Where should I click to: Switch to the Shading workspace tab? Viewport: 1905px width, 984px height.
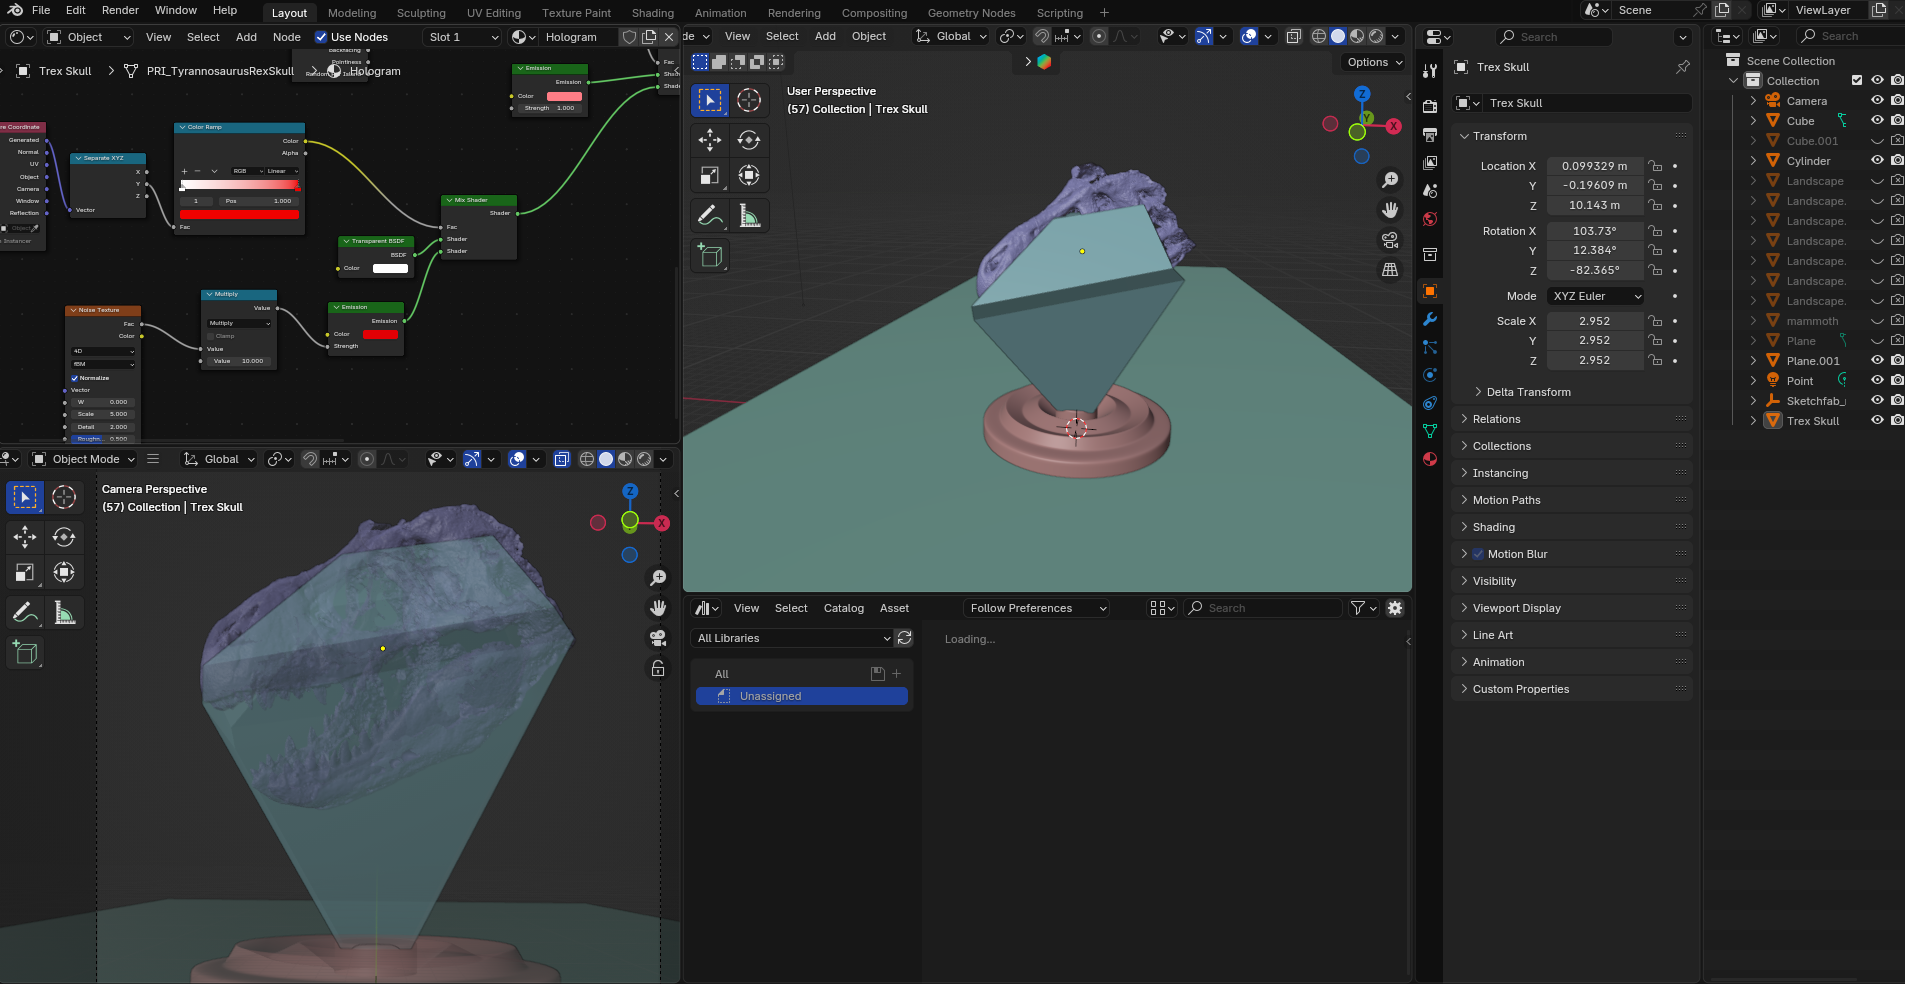652,13
